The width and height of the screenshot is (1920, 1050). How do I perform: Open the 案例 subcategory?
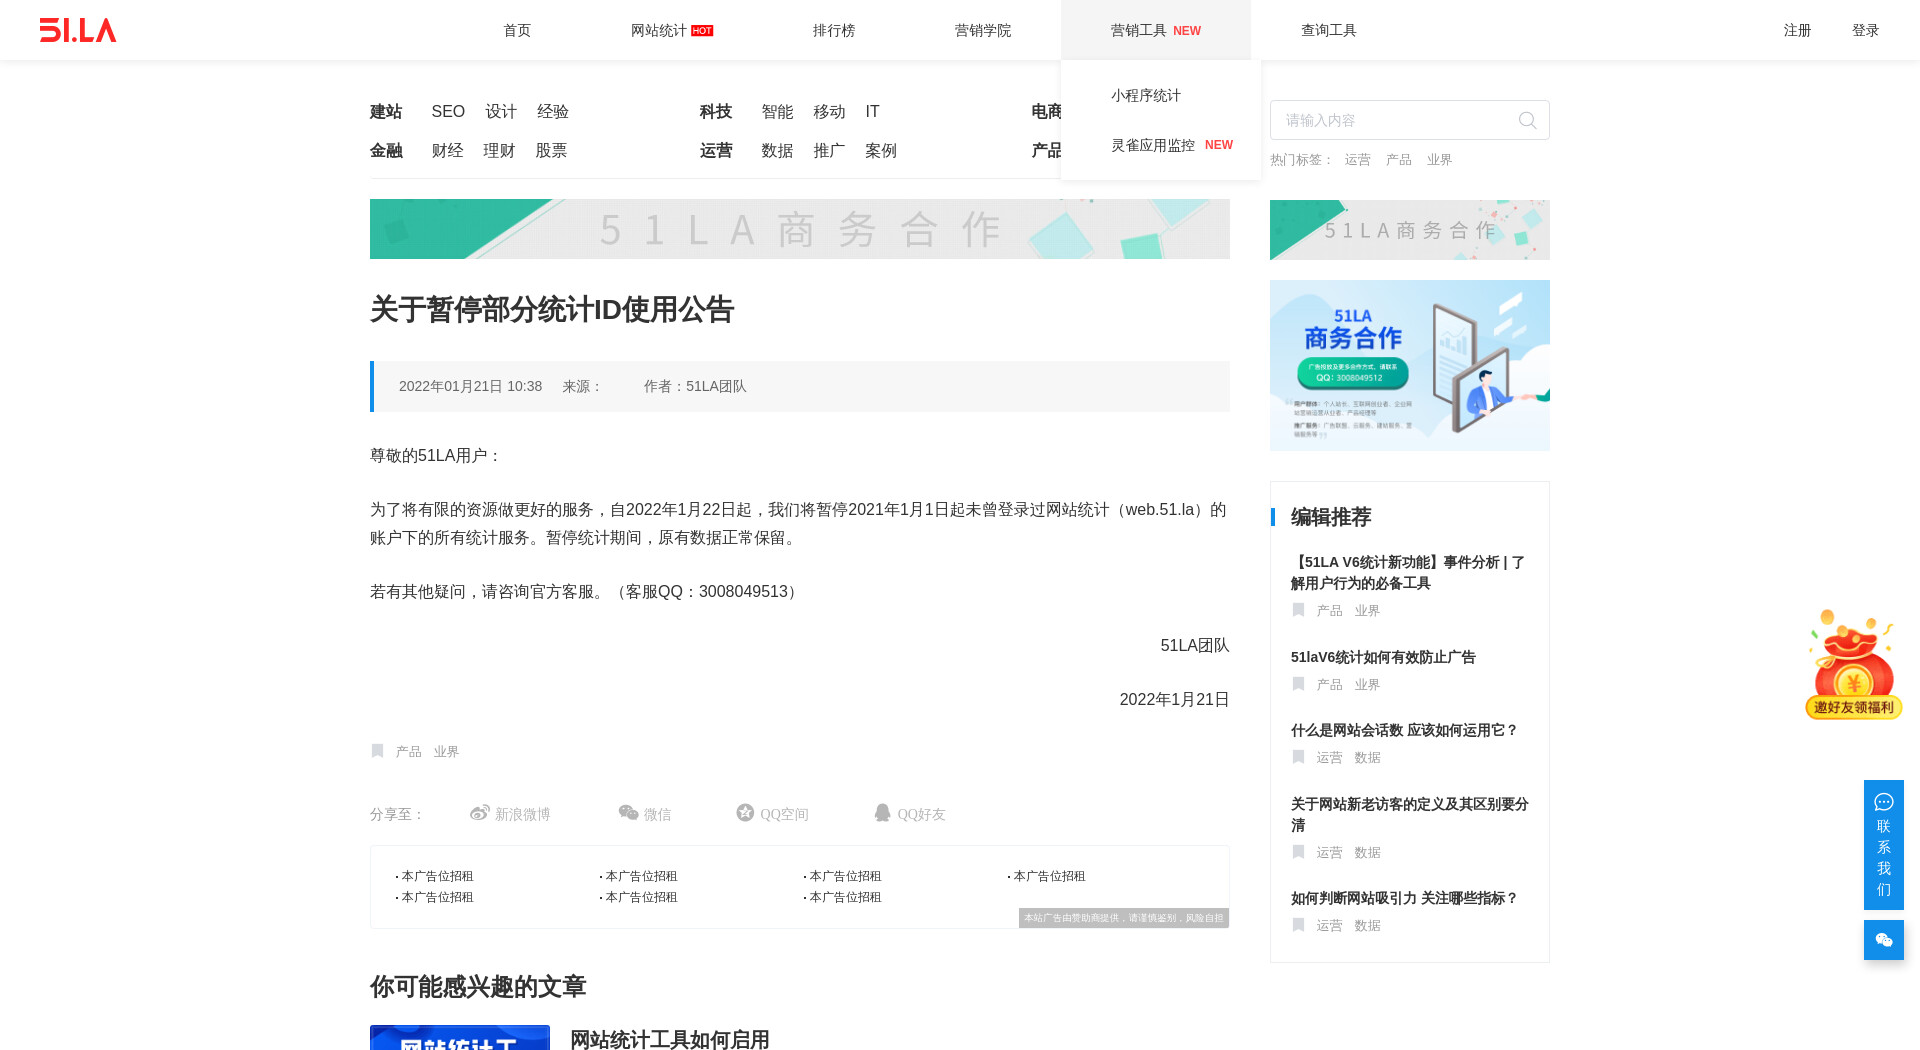coord(881,150)
